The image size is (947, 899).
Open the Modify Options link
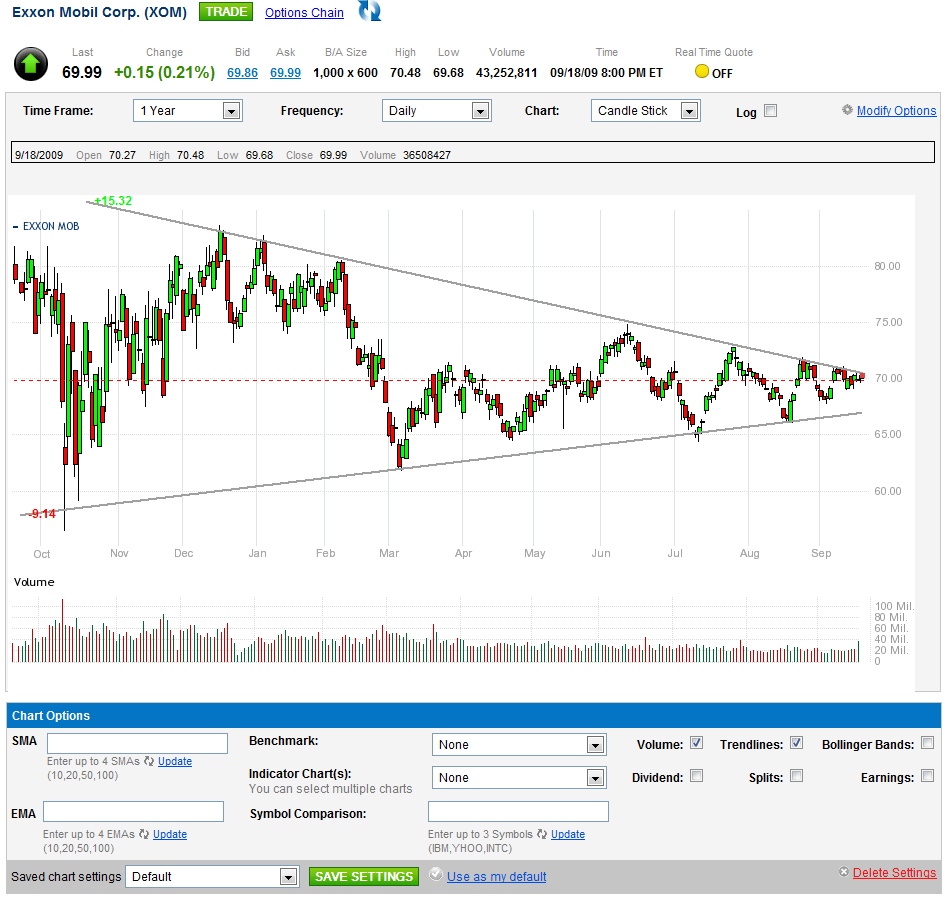[x=896, y=110]
